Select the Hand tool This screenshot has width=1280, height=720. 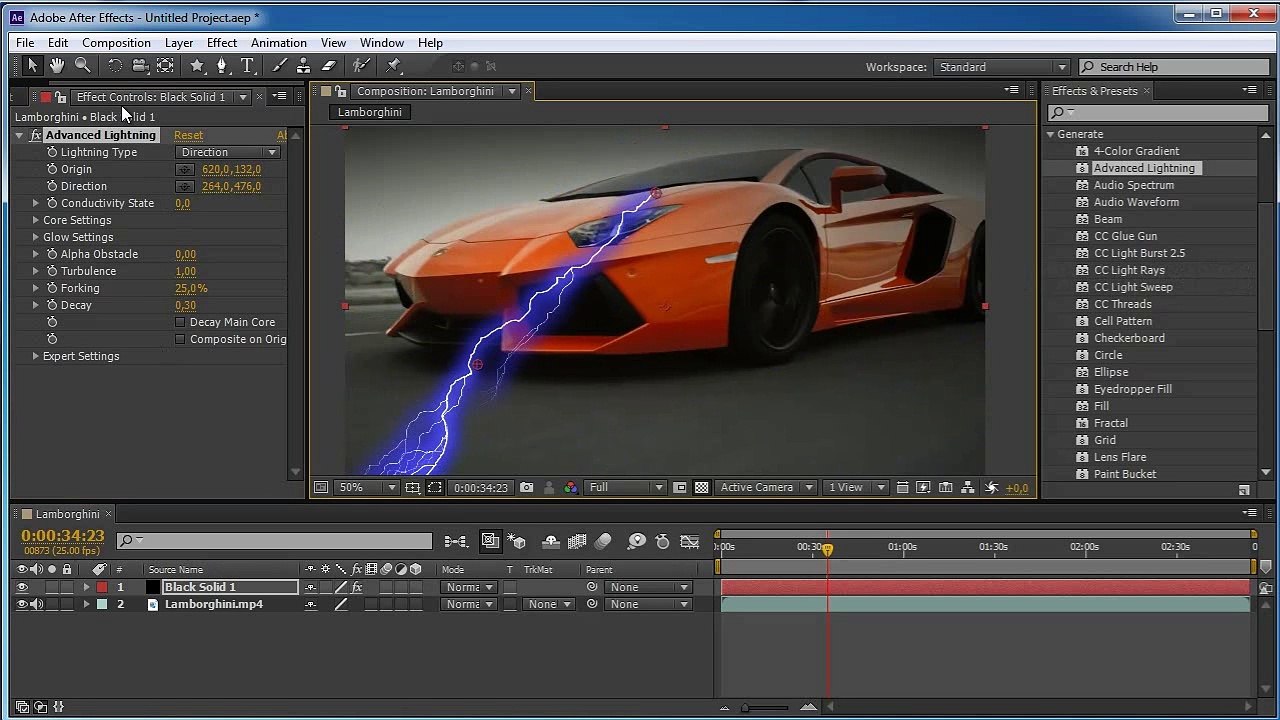(57, 66)
